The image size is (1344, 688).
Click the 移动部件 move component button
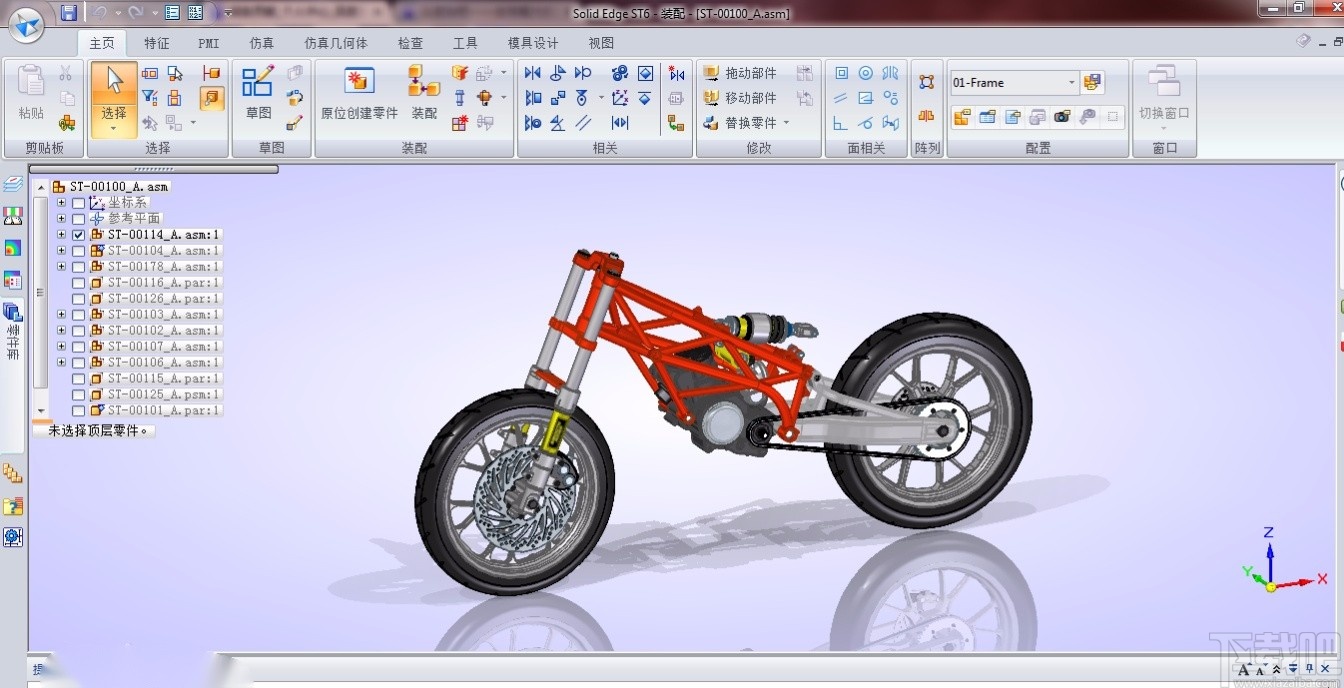(740, 98)
